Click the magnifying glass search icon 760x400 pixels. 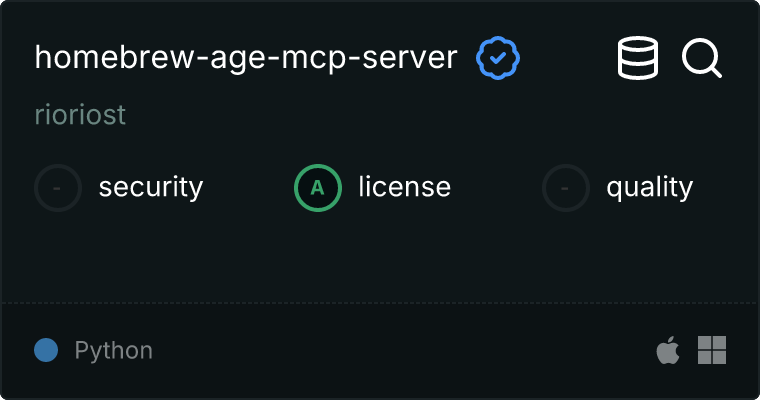click(x=702, y=58)
